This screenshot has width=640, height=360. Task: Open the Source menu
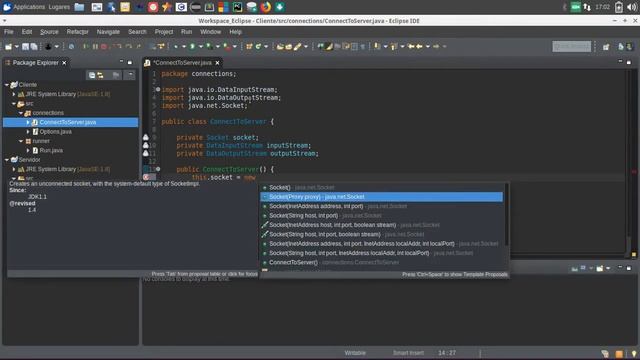click(49, 32)
